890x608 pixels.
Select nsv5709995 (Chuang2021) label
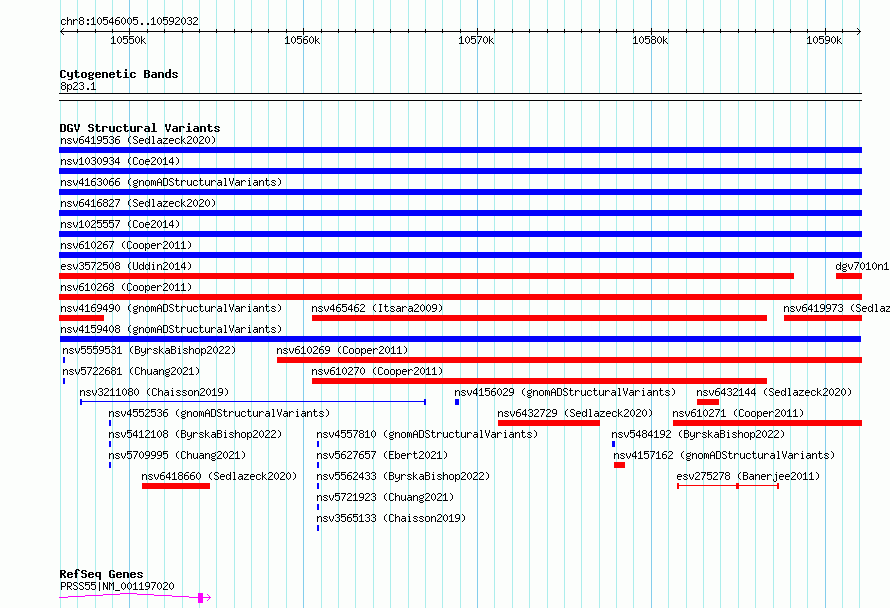pos(177,455)
